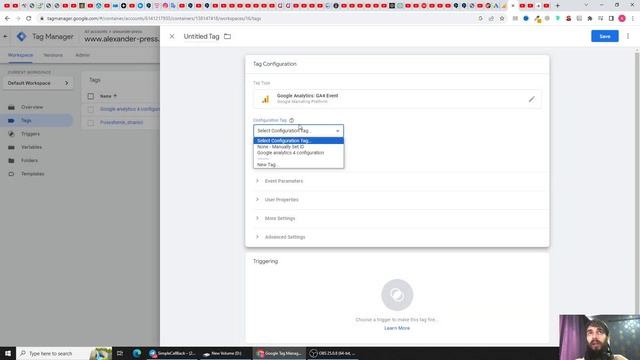Open Tags in the sidebar
640x360 pixels.
point(26,120)
